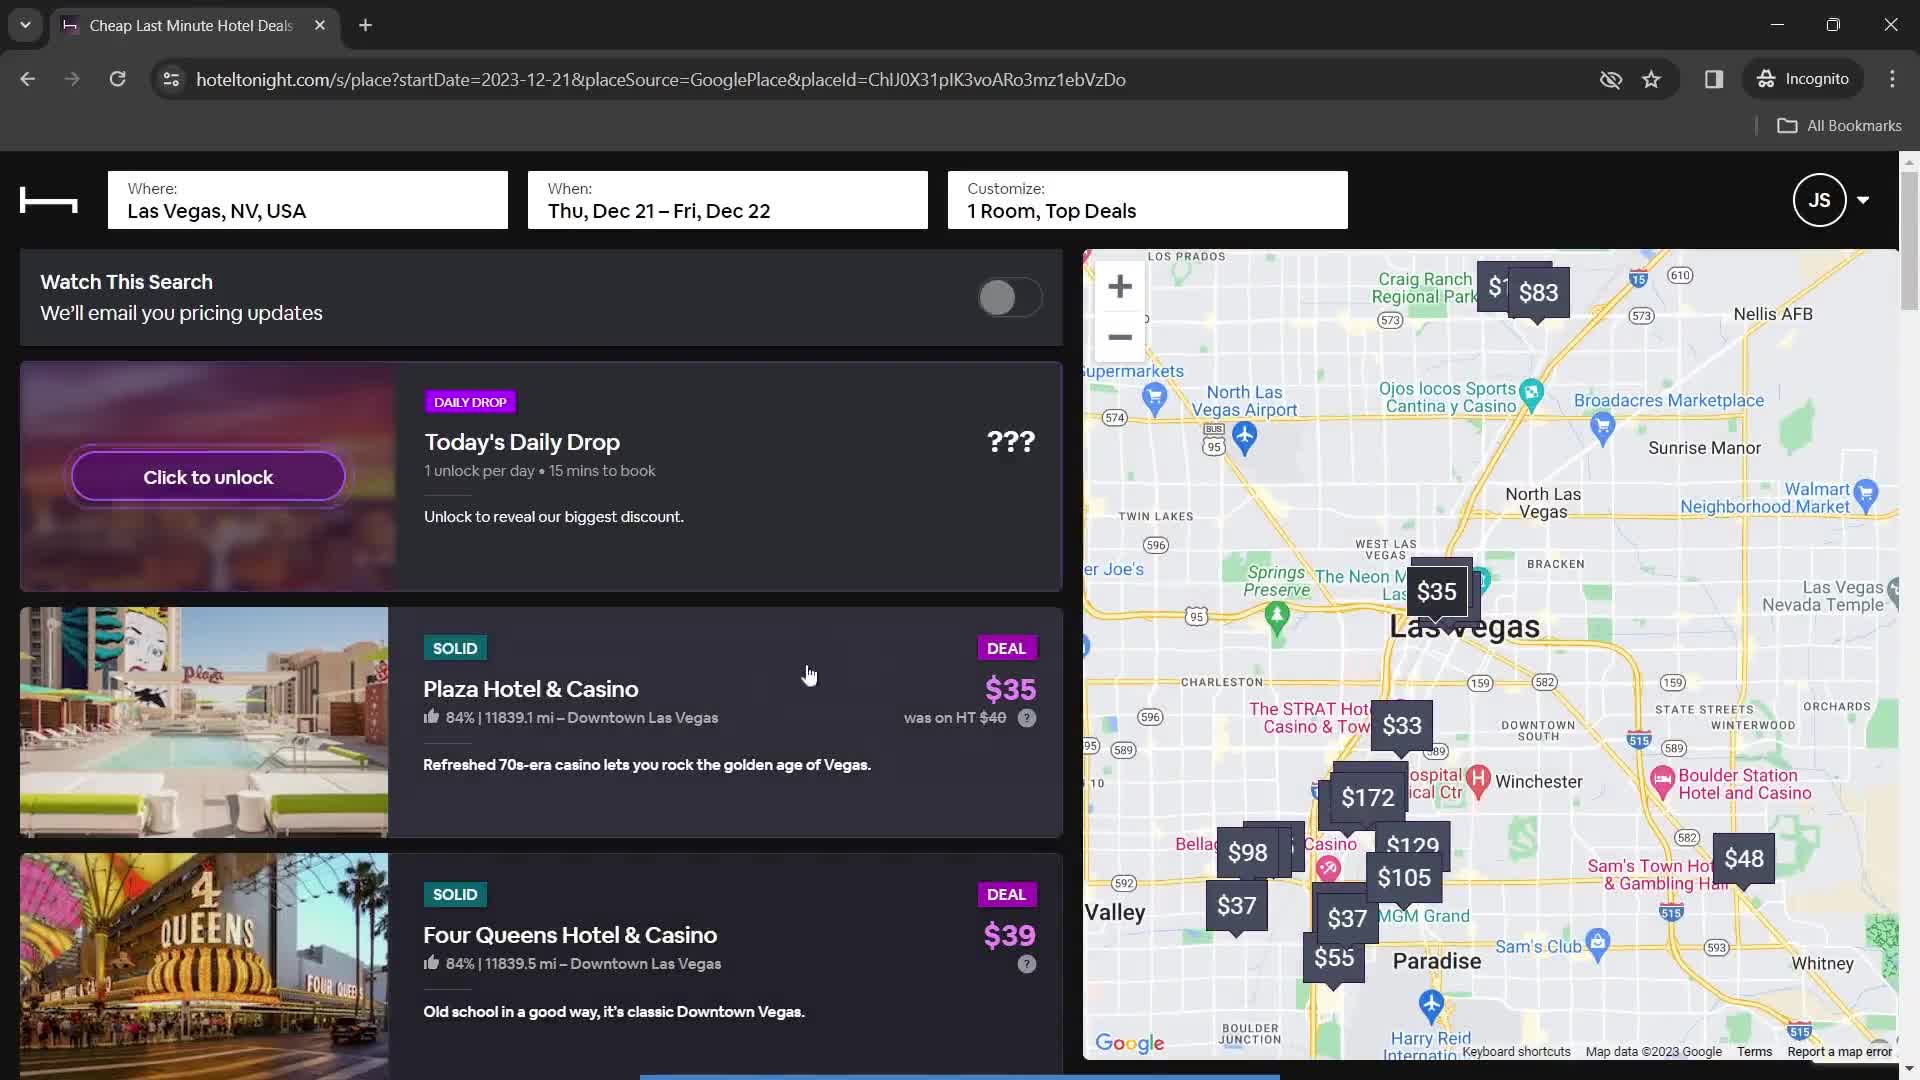Click the Four Queens price info question mark
The height and width of the screenshot is (1080, 1920).
pyautogui.click(x=1027, y=964)
